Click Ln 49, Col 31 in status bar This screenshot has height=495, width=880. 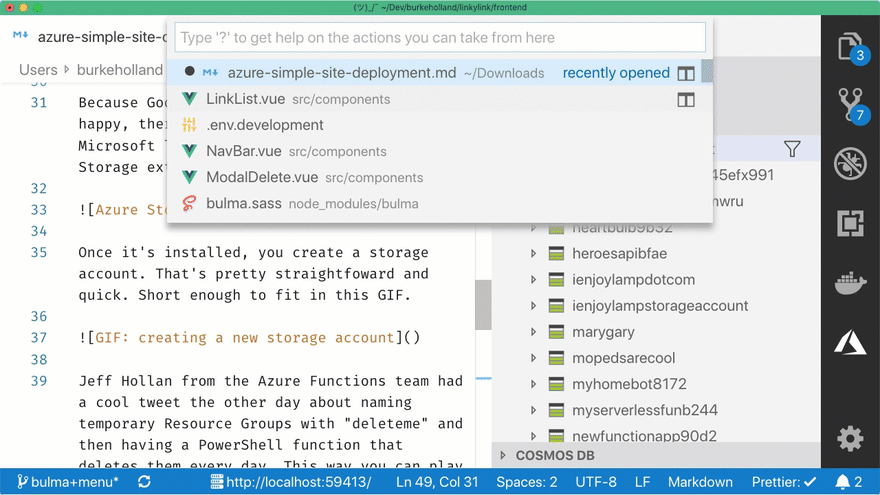(437, 482)
